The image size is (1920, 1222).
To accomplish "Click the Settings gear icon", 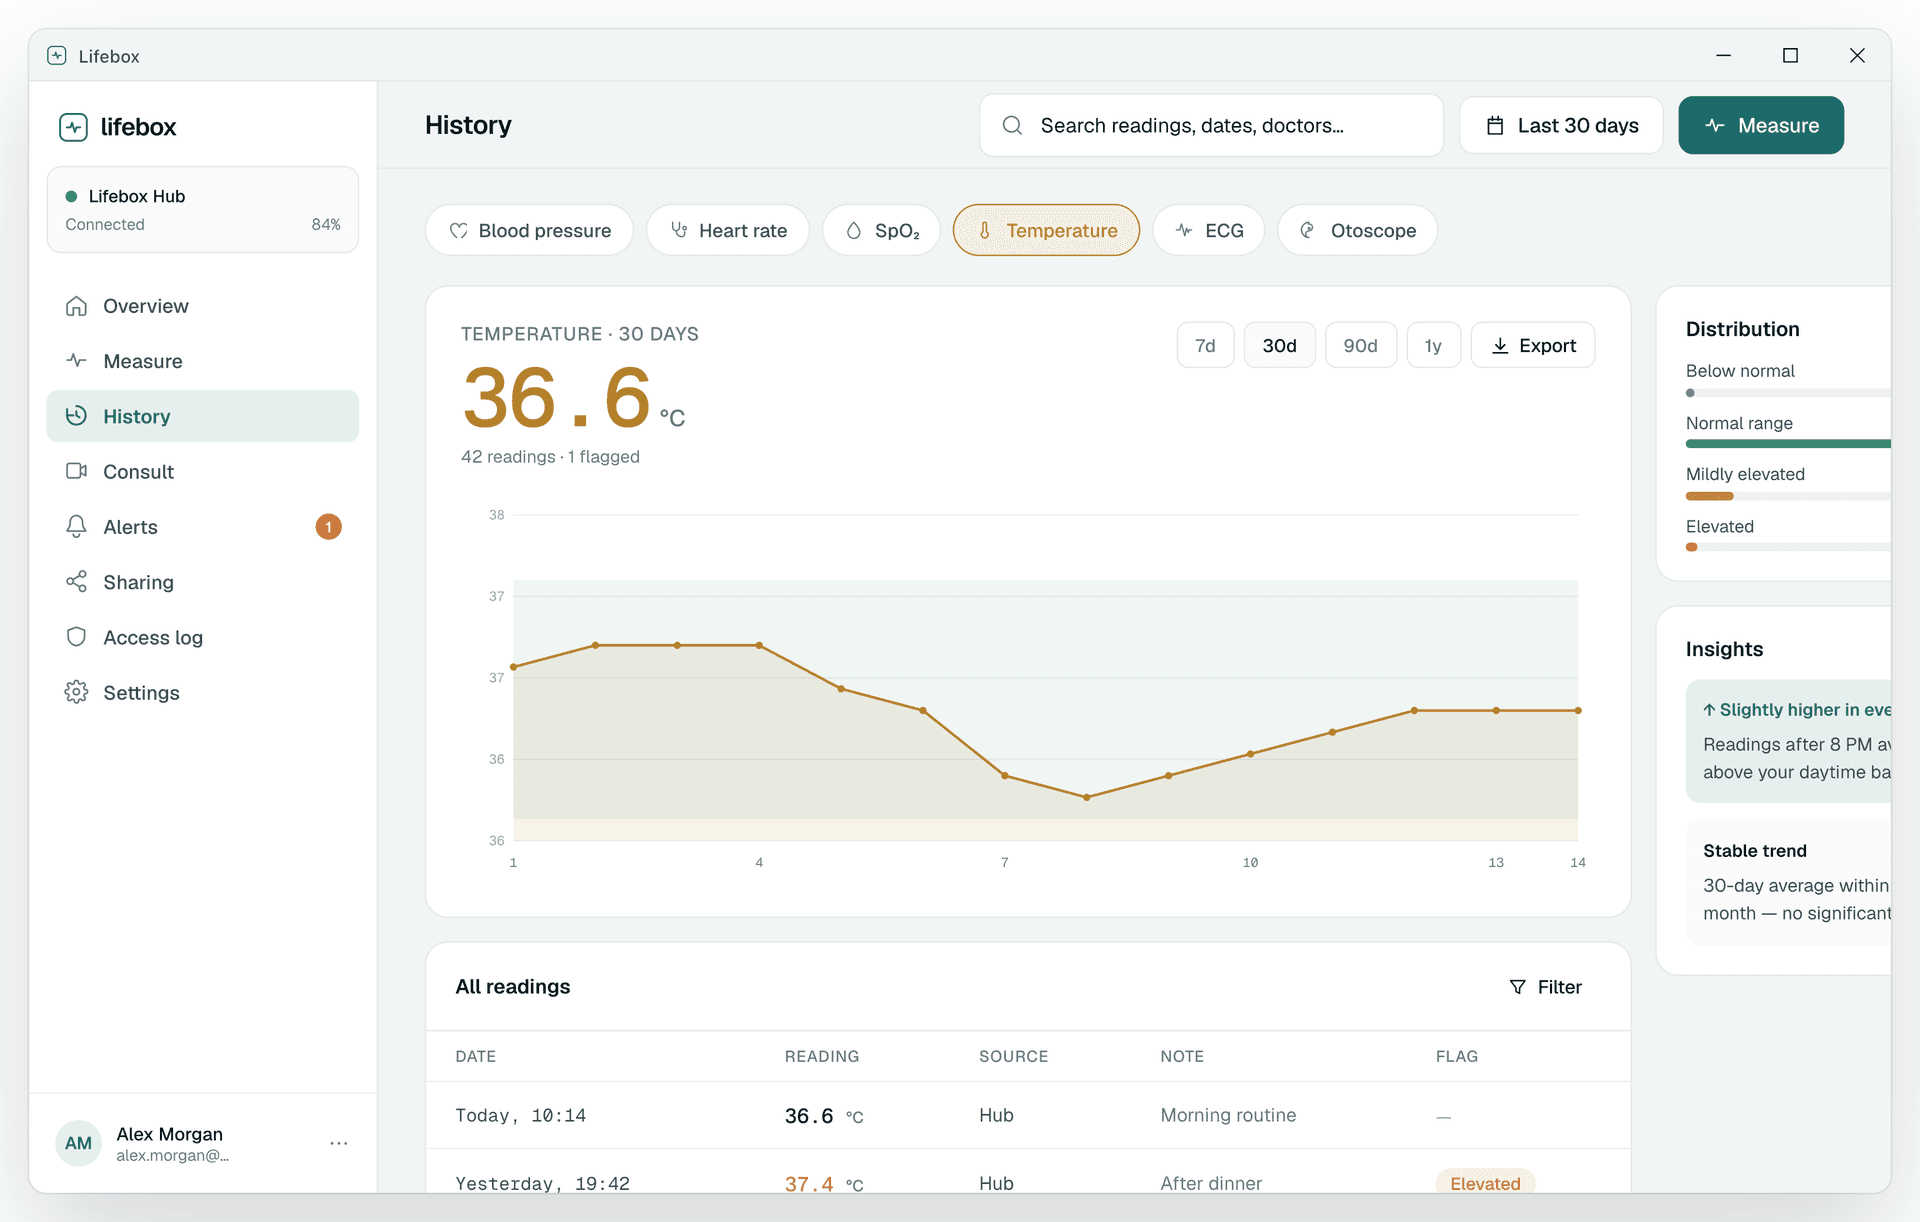I will point(76,692).
